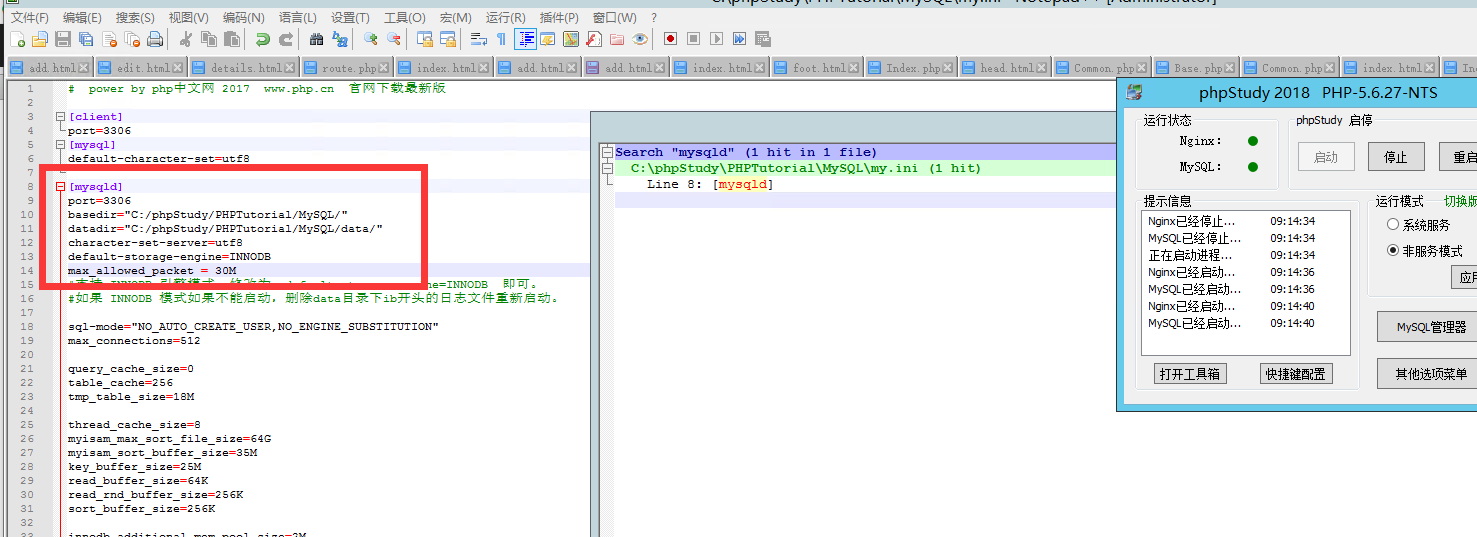1477x537 pixels.
Task: Zoom in with the magnifier plus icon
Action: (371, 39)
